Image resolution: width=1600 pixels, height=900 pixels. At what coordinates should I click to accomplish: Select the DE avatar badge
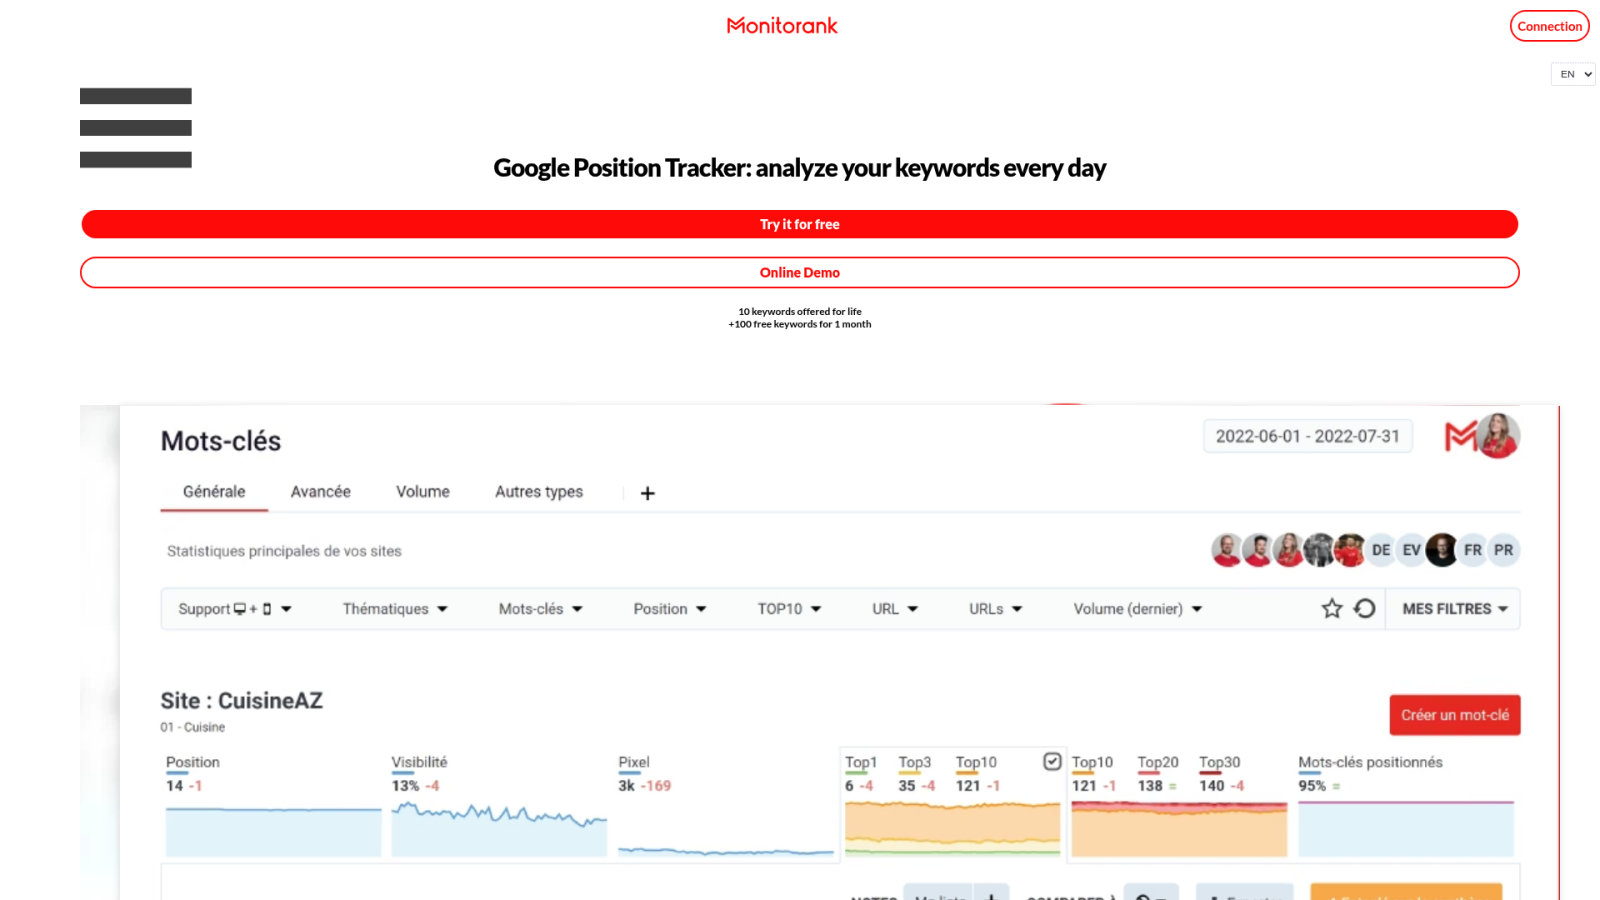[x=1381, y=550]
